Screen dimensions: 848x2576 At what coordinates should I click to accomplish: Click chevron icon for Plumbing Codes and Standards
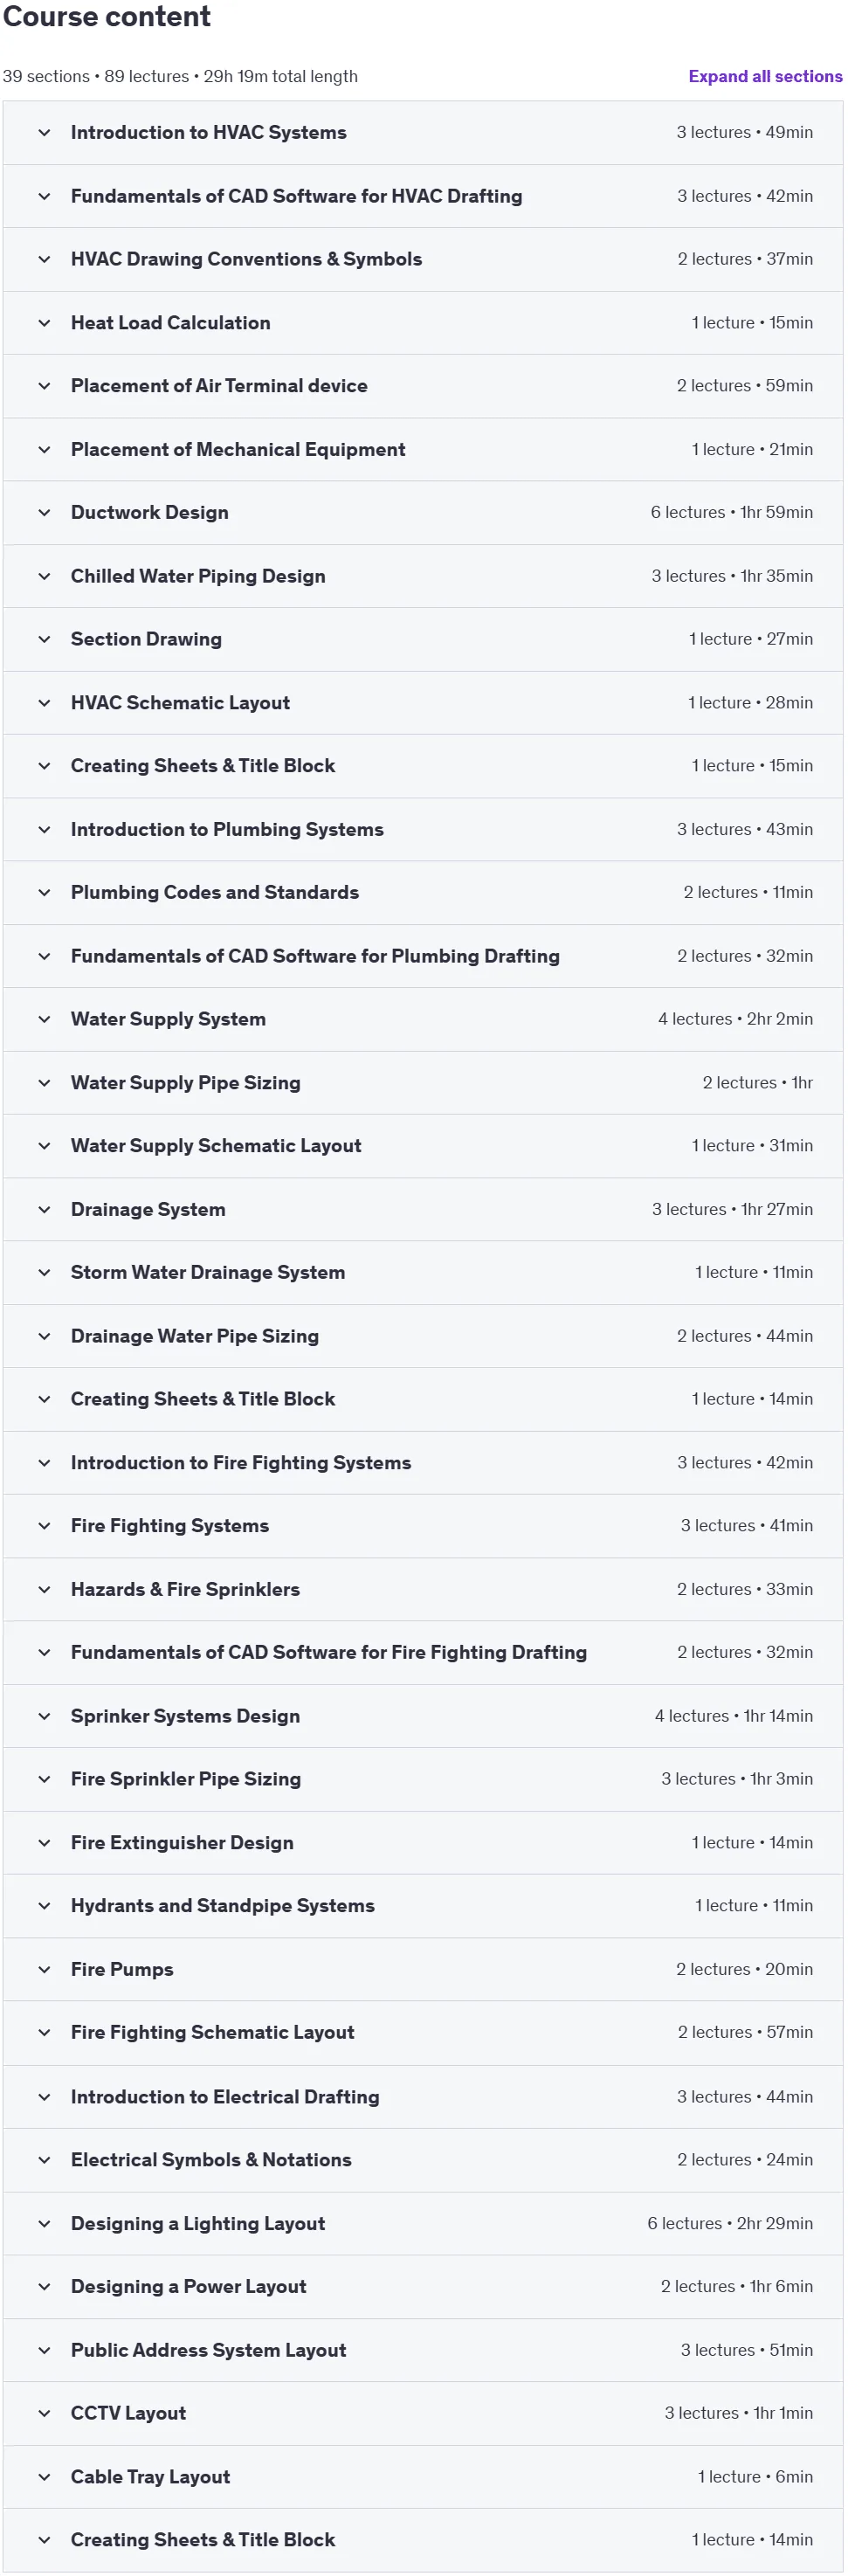point(44,892)
